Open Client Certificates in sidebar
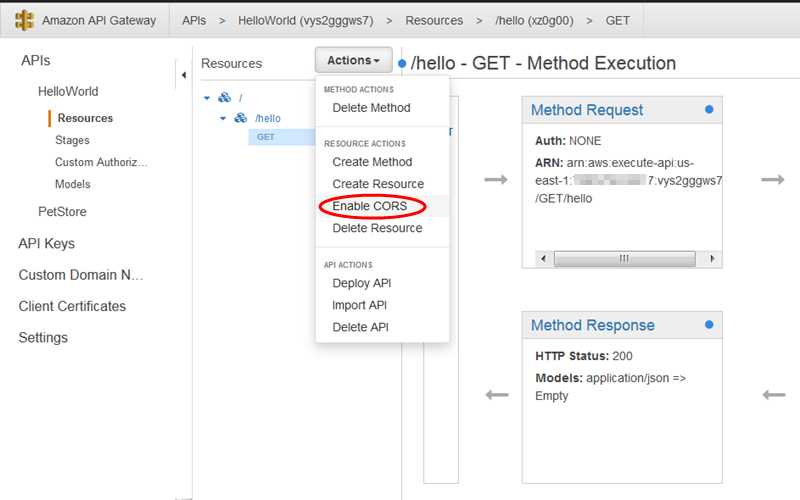Screen dimensions: 800x500 (x=72, y=306)
